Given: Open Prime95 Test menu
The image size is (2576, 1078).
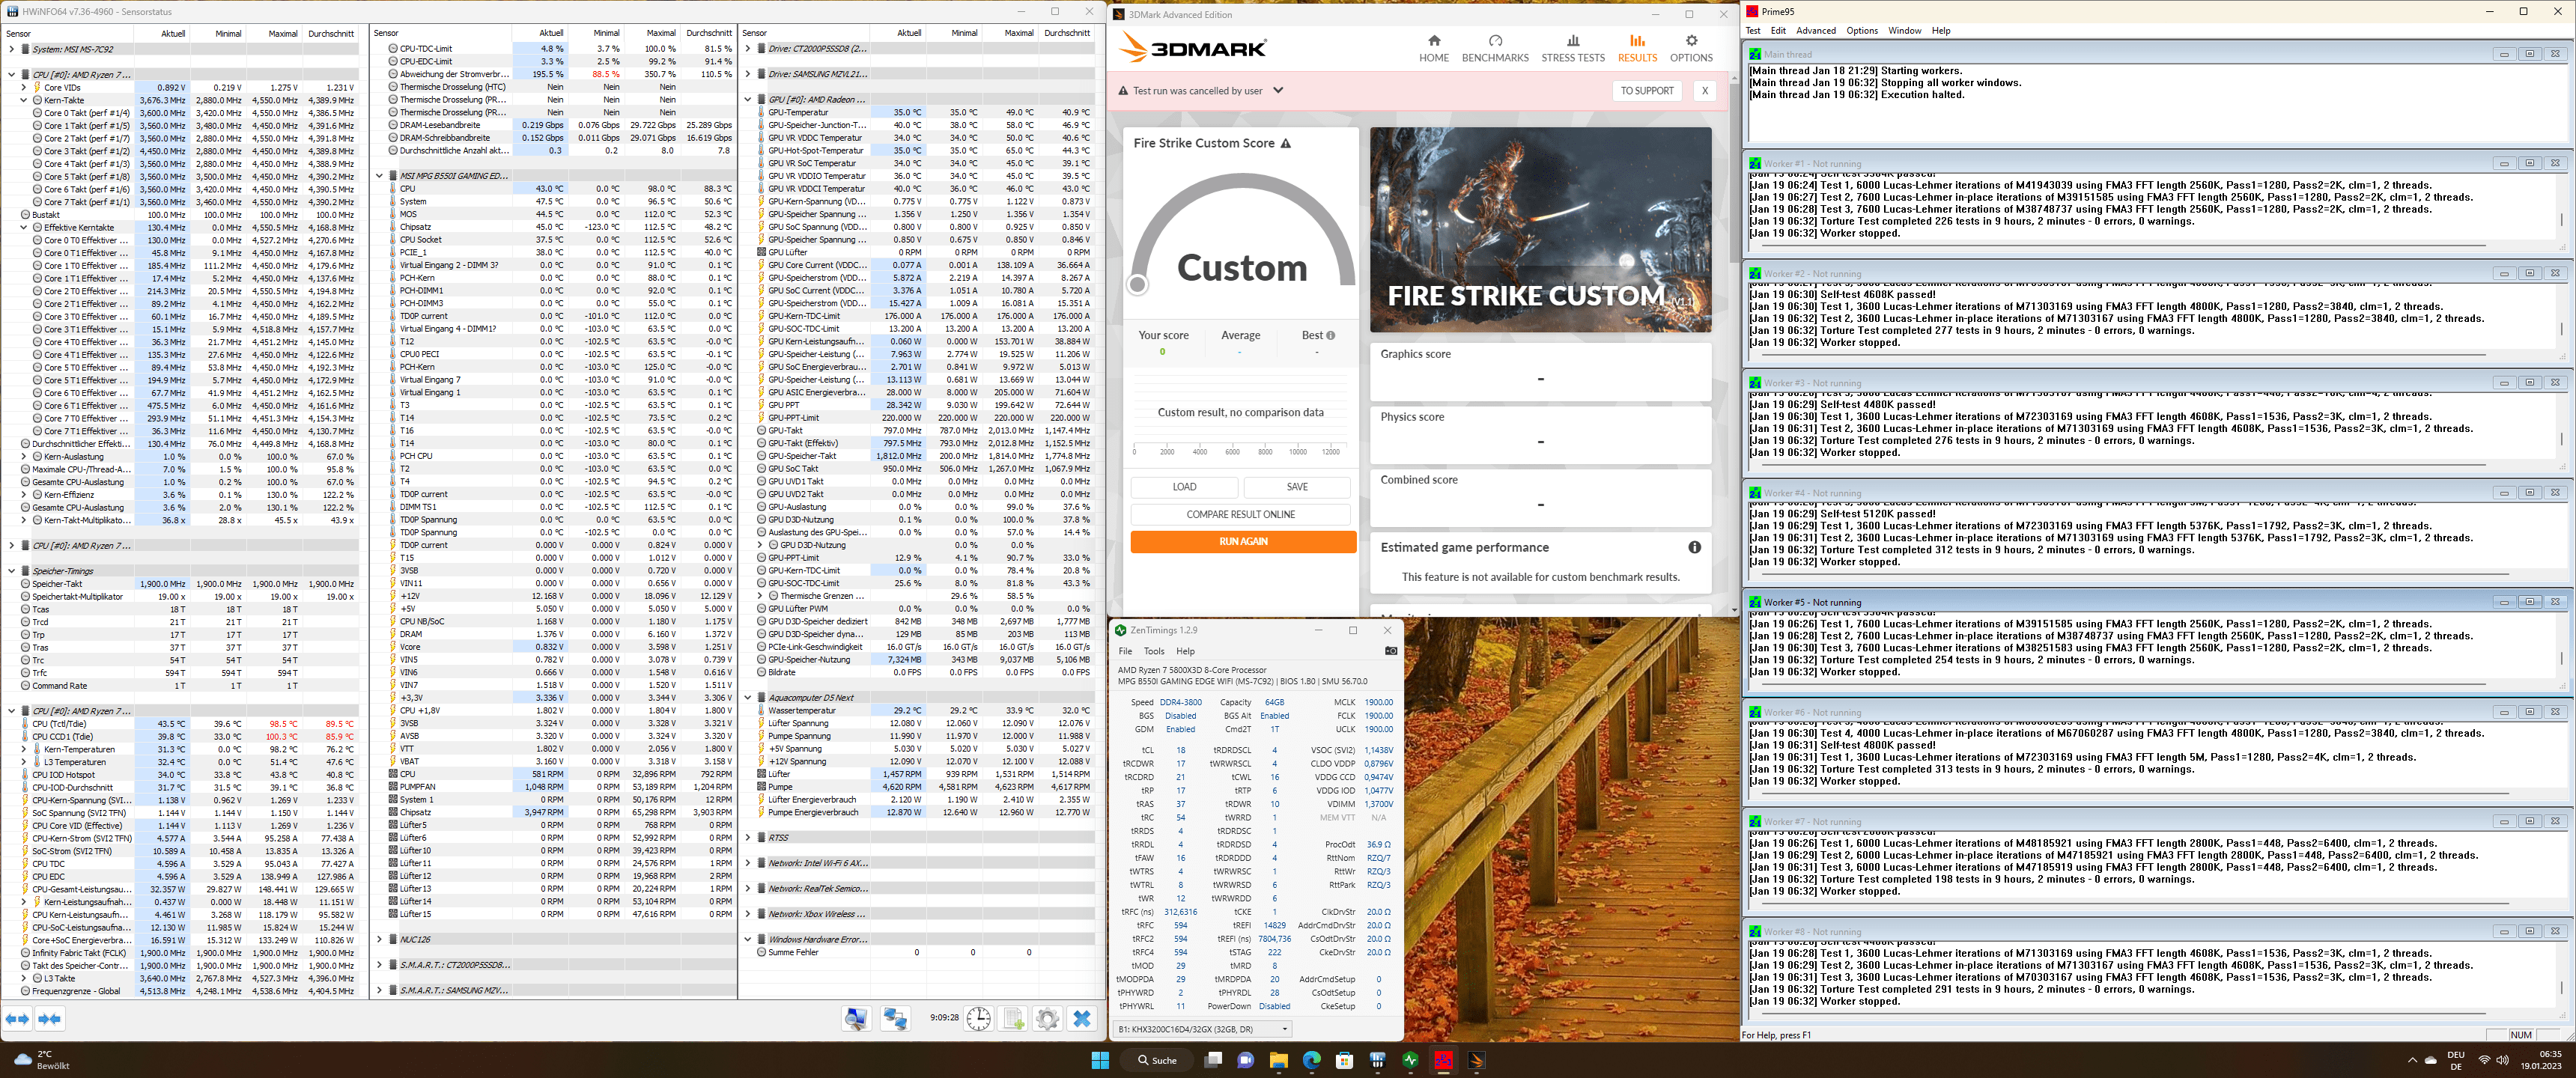Looking at the screenshot, I should click(1753, 31).
